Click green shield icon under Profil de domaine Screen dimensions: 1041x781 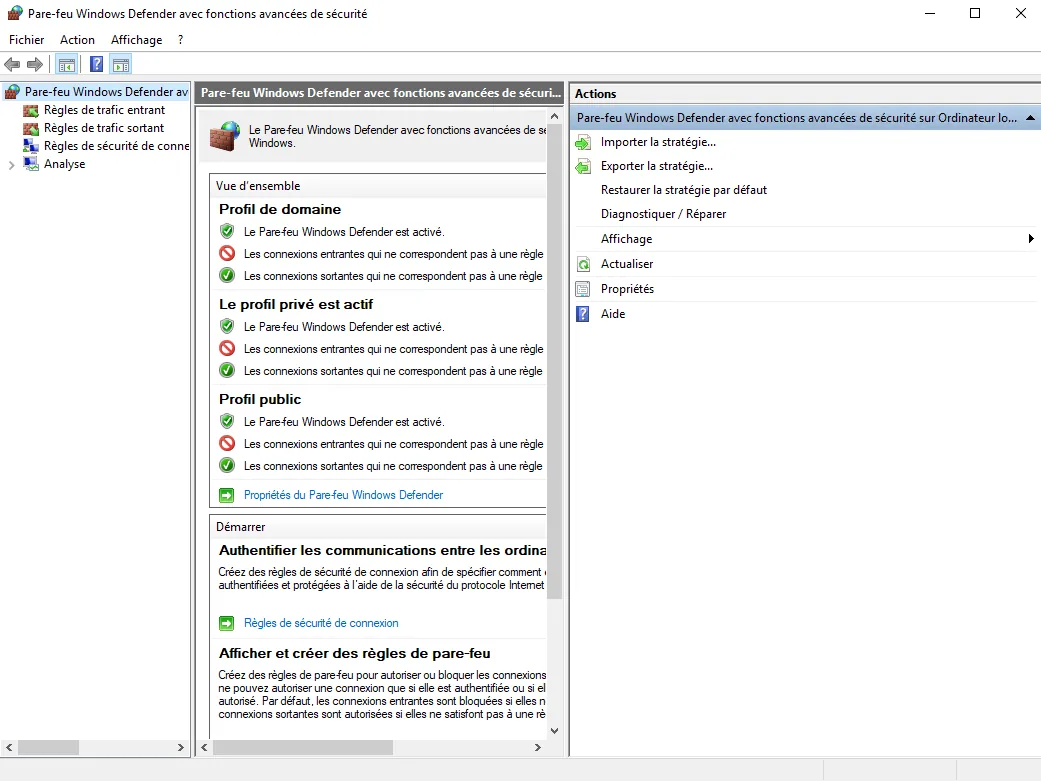pos(227,231)
